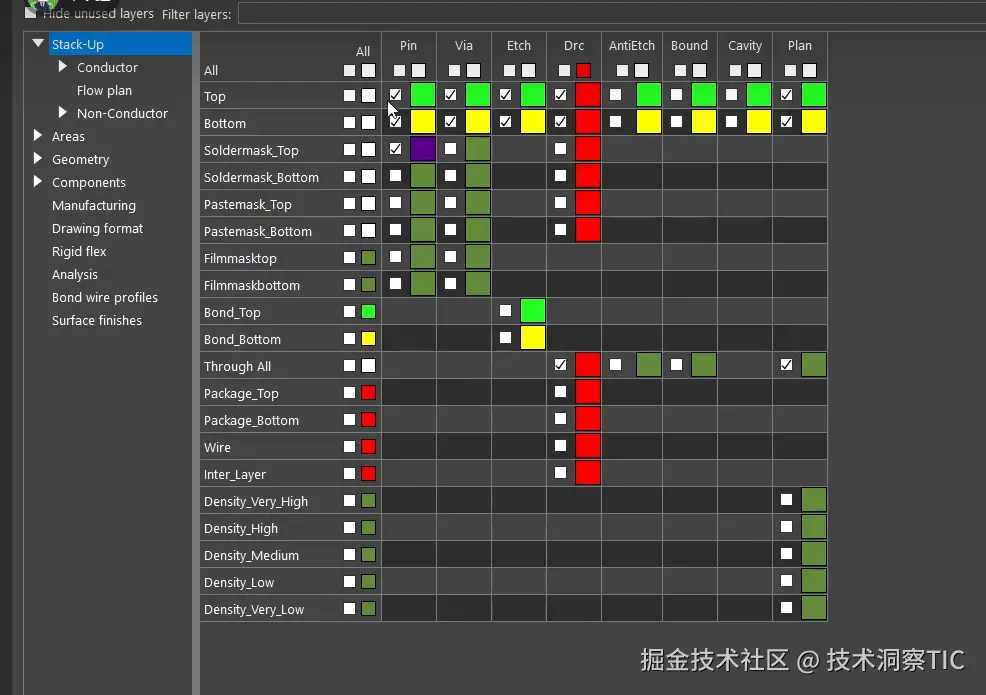Viewport: 986px width, 695px height.
Task: Uncheck the Soldermask_Top Pin checkbox
Action: coord(396,149)
